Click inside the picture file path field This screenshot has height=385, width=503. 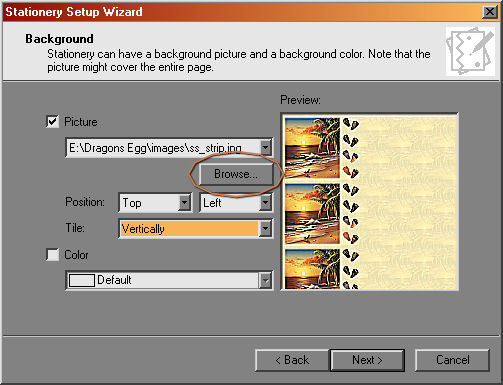[163, 147]
